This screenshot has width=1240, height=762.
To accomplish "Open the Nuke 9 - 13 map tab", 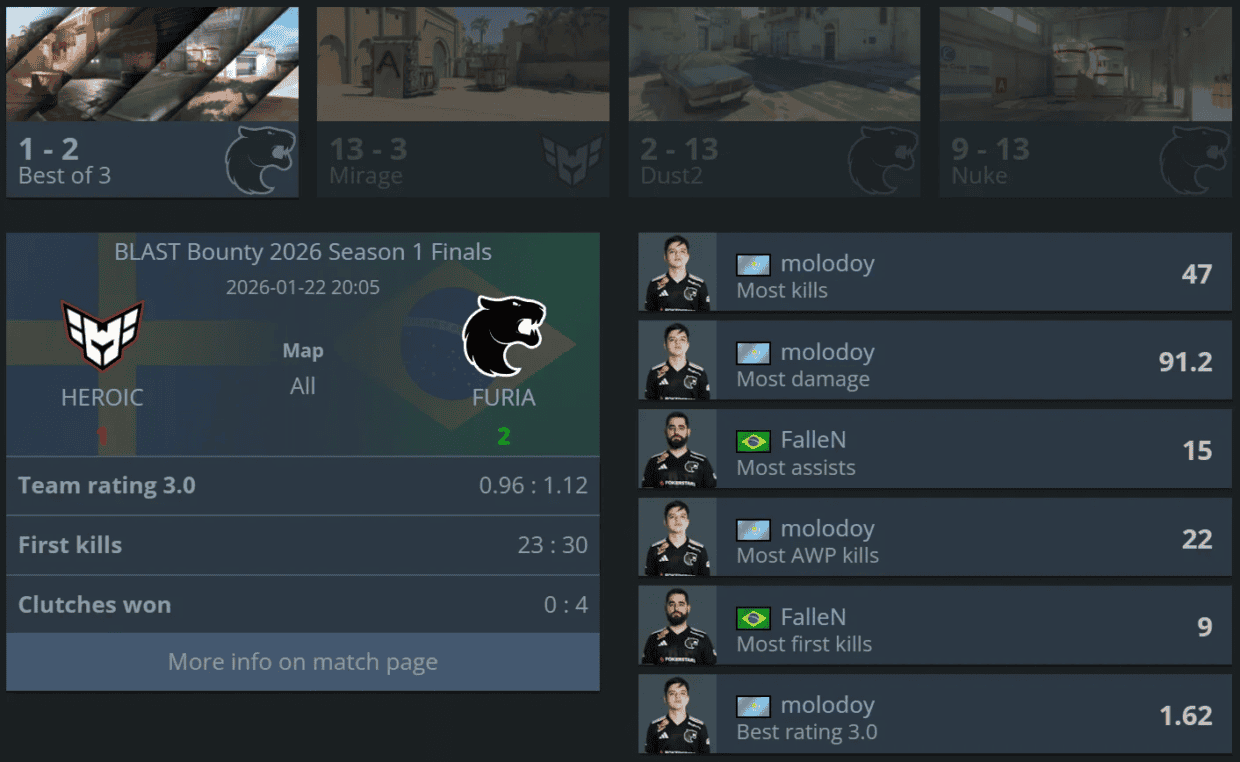I will (1085, 102).
